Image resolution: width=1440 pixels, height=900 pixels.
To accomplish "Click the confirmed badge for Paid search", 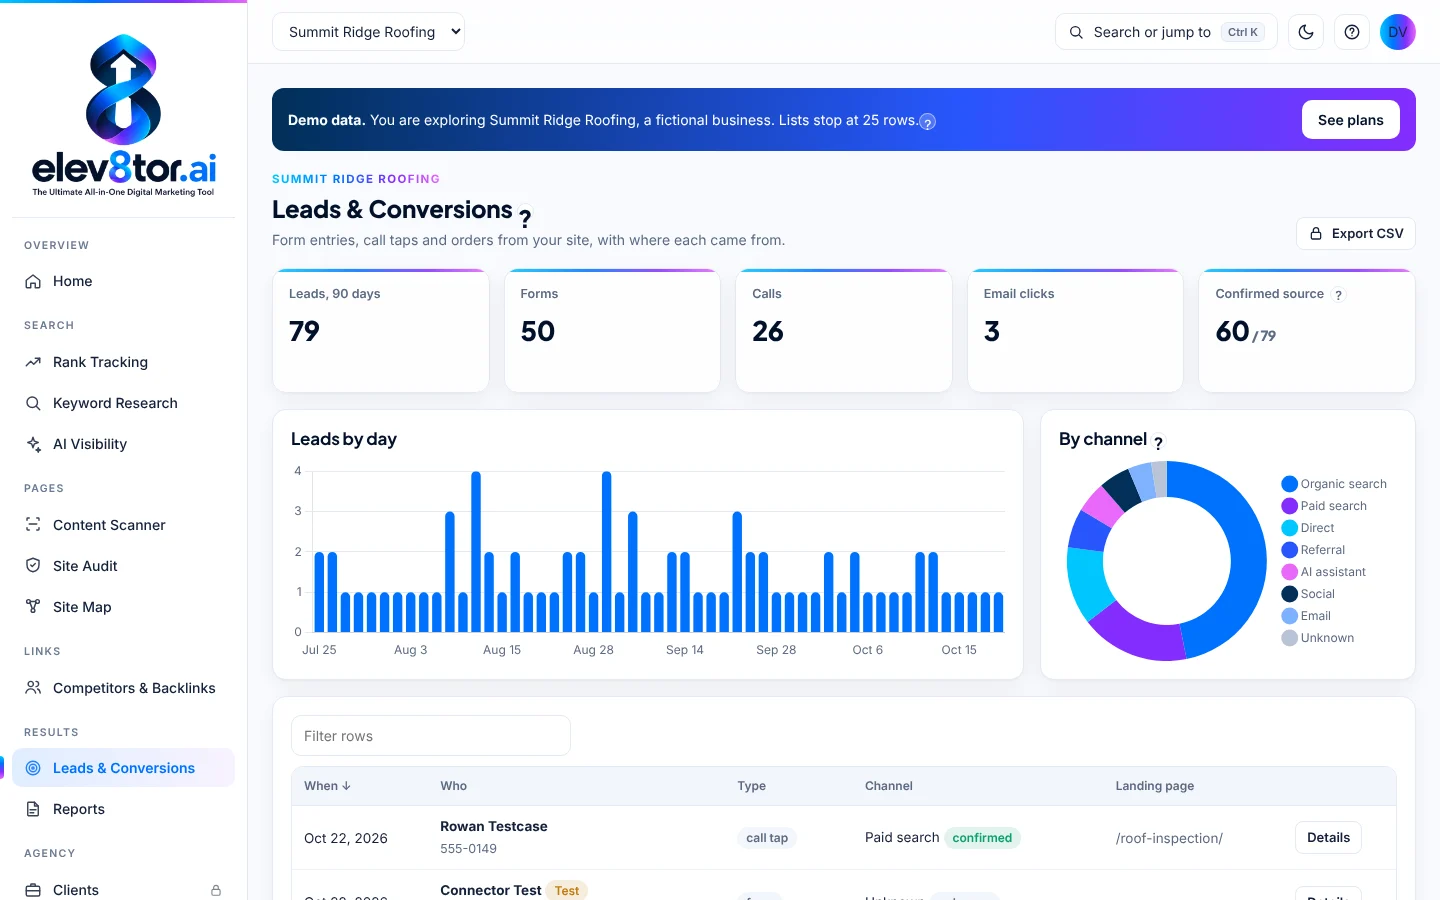I will pos(982,838).
